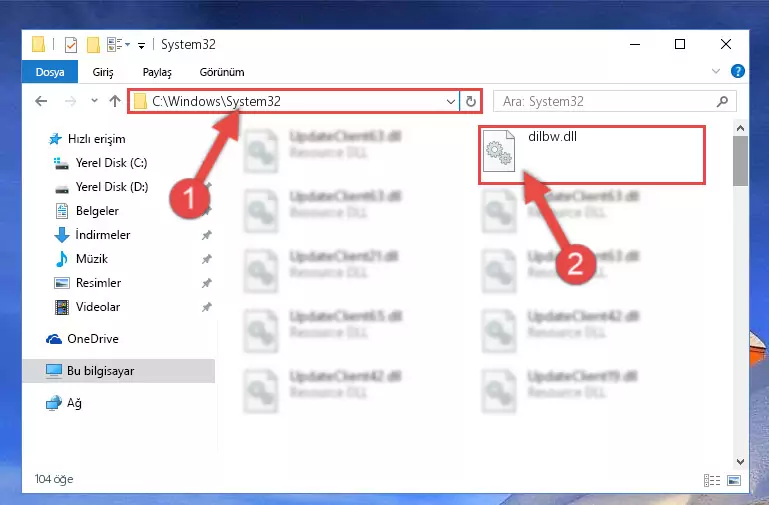Refresh the System32 folder view
Viewport: 769px width, 505px height.
coord(471,101)
